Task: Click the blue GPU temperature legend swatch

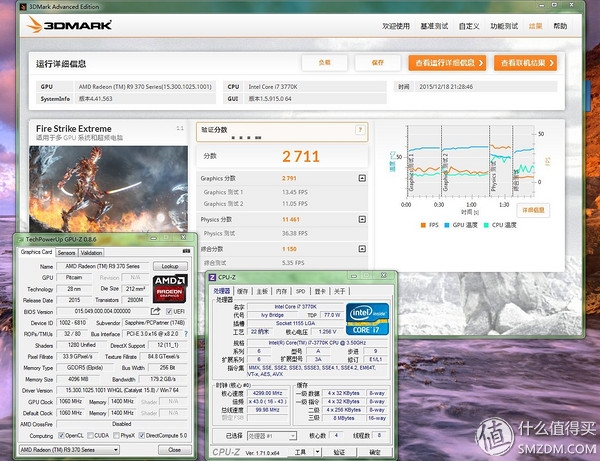Action: 447,225
